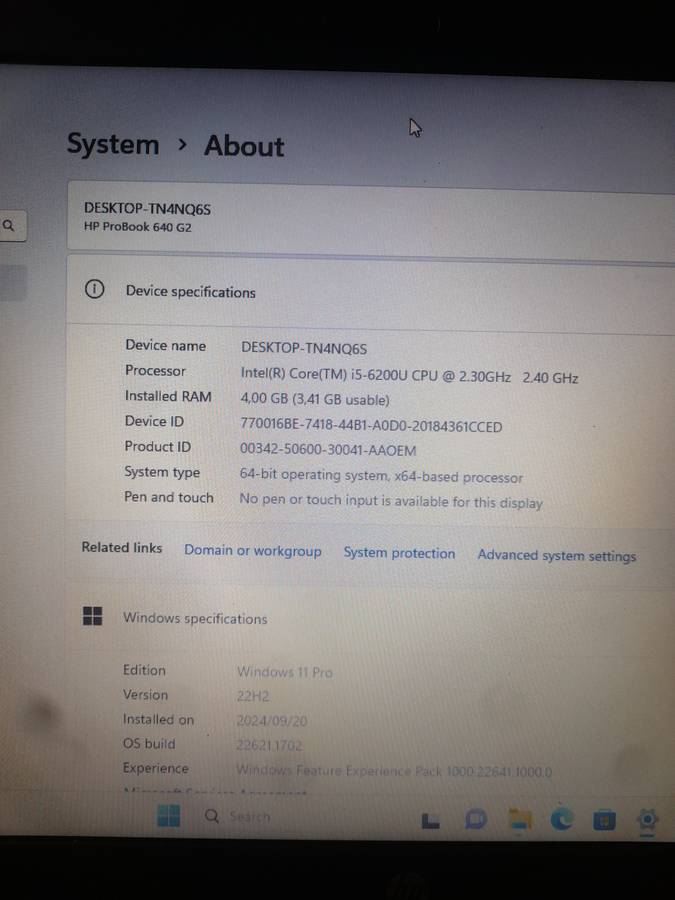Click the search magnifier in Settings sidebar
Viewport: 675px width, 900px height.
[x=10, y=227]
